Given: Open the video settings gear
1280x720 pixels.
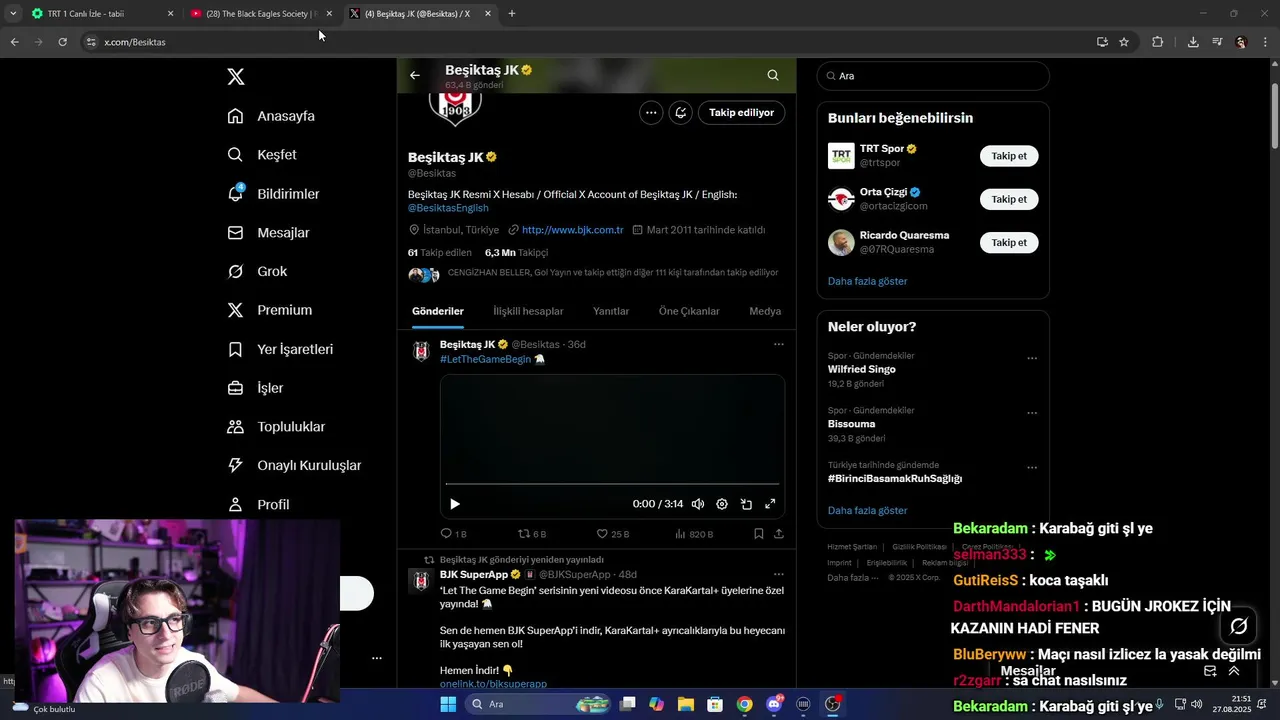Looking at the screenshot, I should tap(722, 504).
